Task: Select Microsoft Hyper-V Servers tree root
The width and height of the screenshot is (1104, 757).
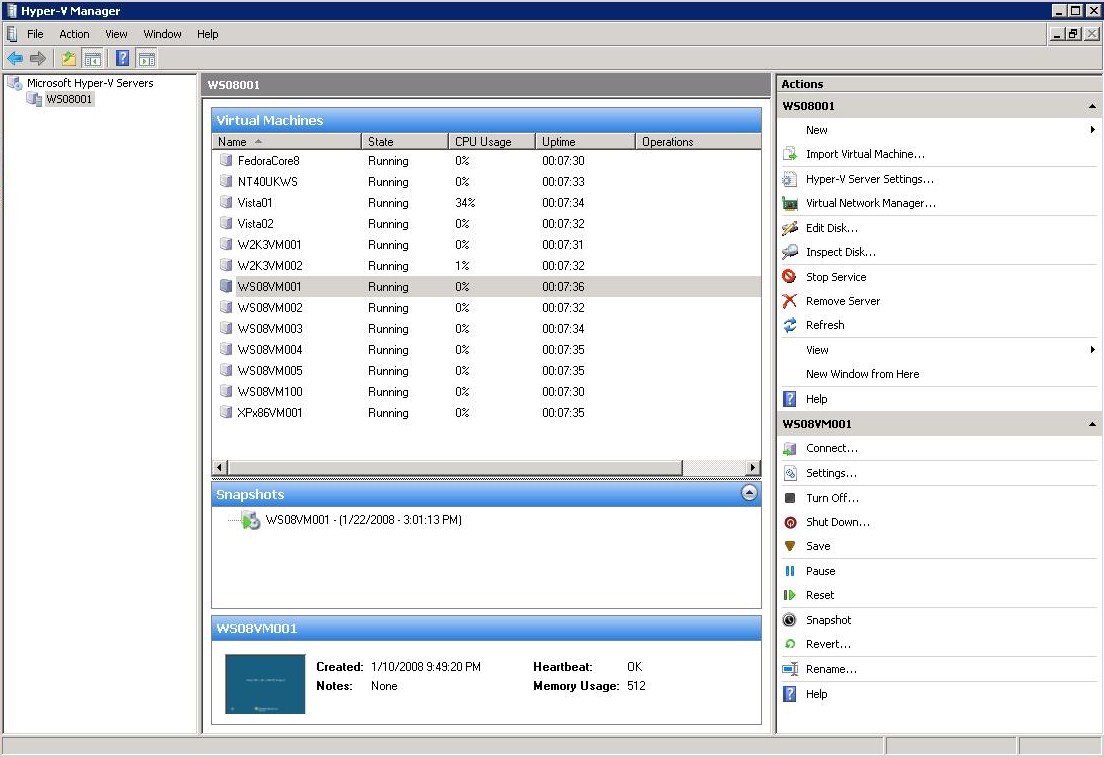Action: [89, 83]
